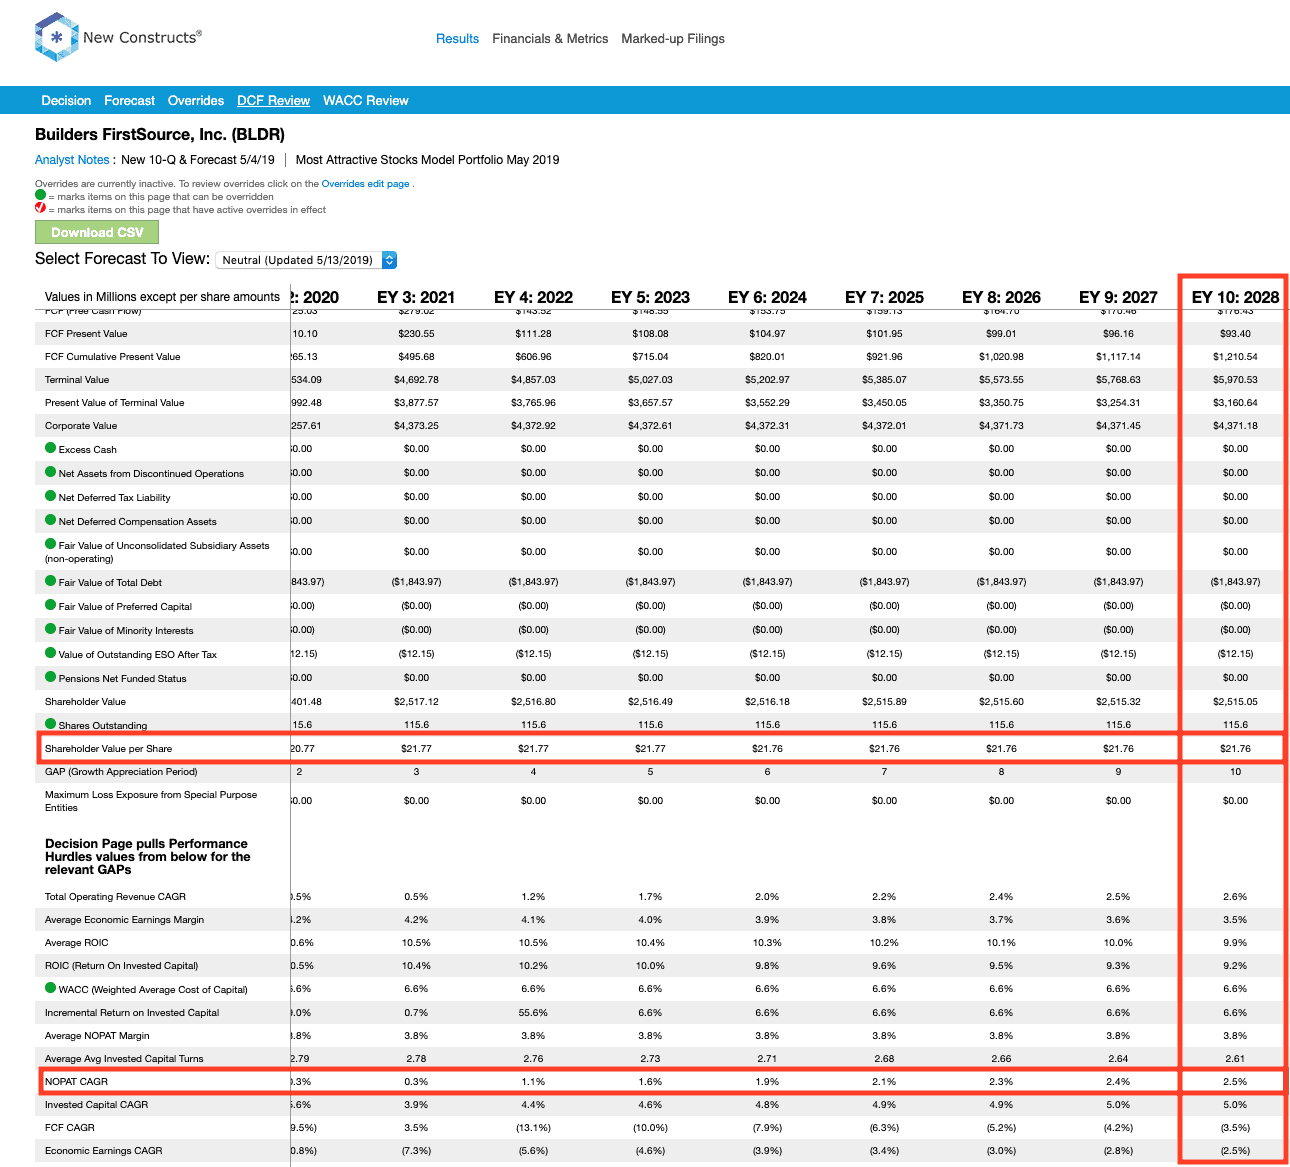
Task: Click the 55.6% Incremental Return cell
Action: point(533,1013)
